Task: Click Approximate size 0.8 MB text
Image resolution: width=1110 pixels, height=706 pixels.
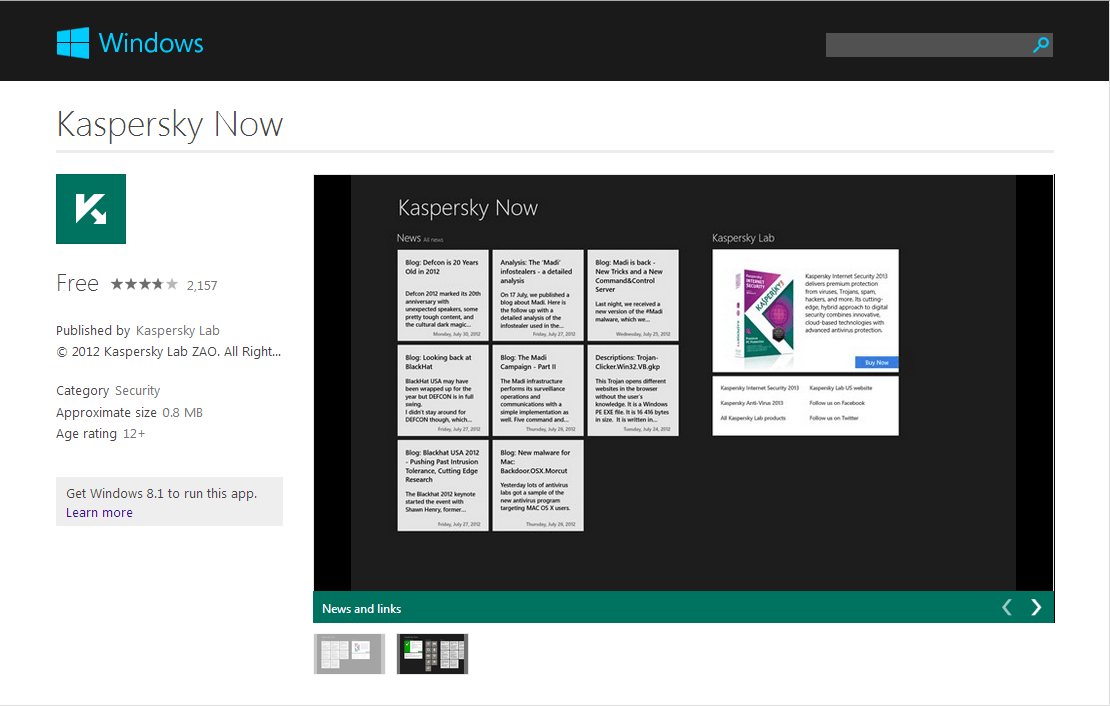Action: pyautogui.click(x=130, y=413)
